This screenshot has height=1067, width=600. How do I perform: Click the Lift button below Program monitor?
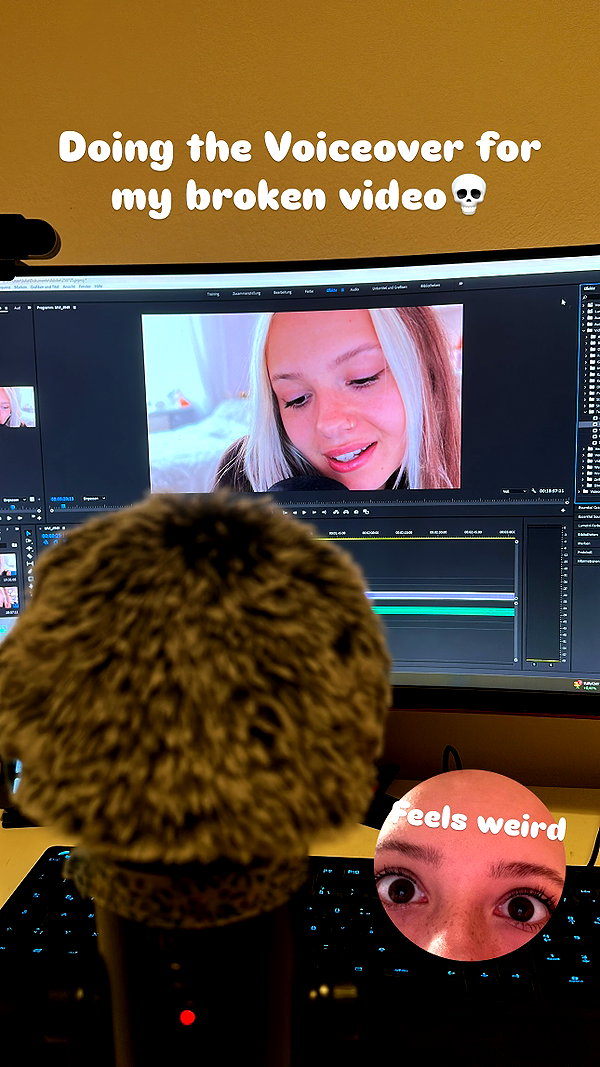point(335,512)
